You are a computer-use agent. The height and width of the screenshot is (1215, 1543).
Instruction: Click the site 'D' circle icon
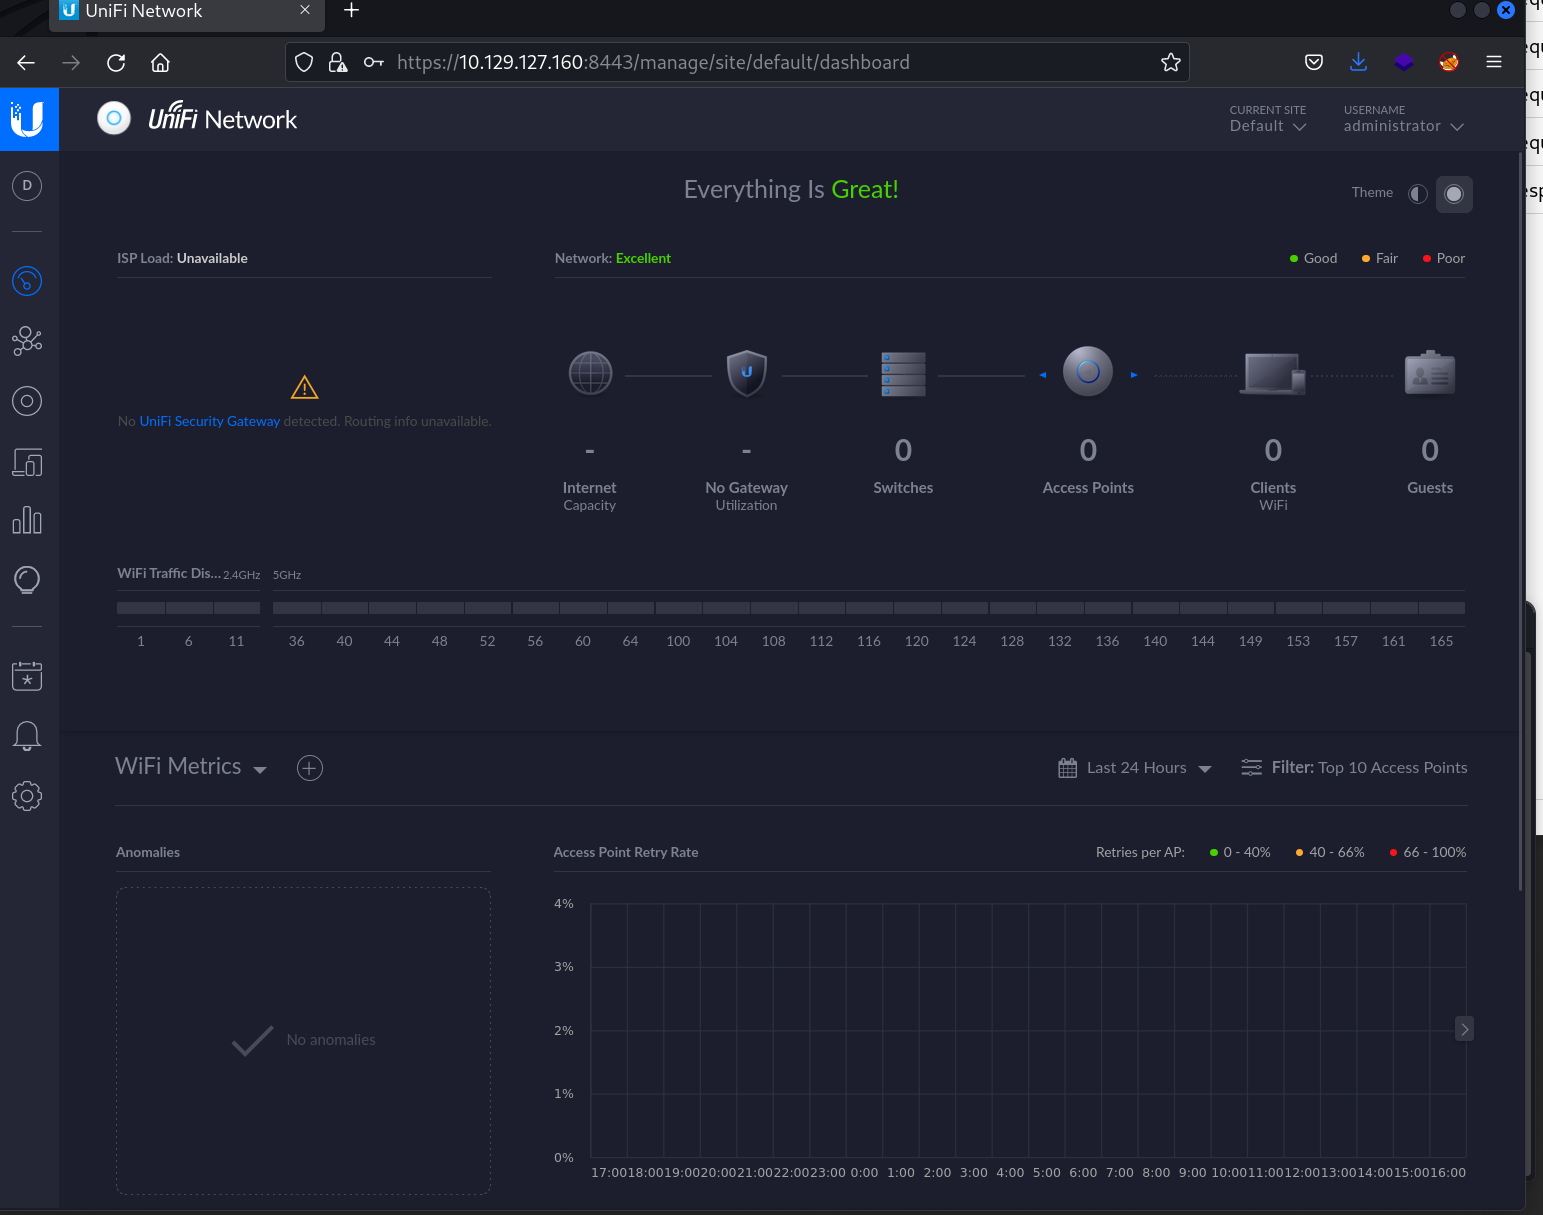(27, 185)
